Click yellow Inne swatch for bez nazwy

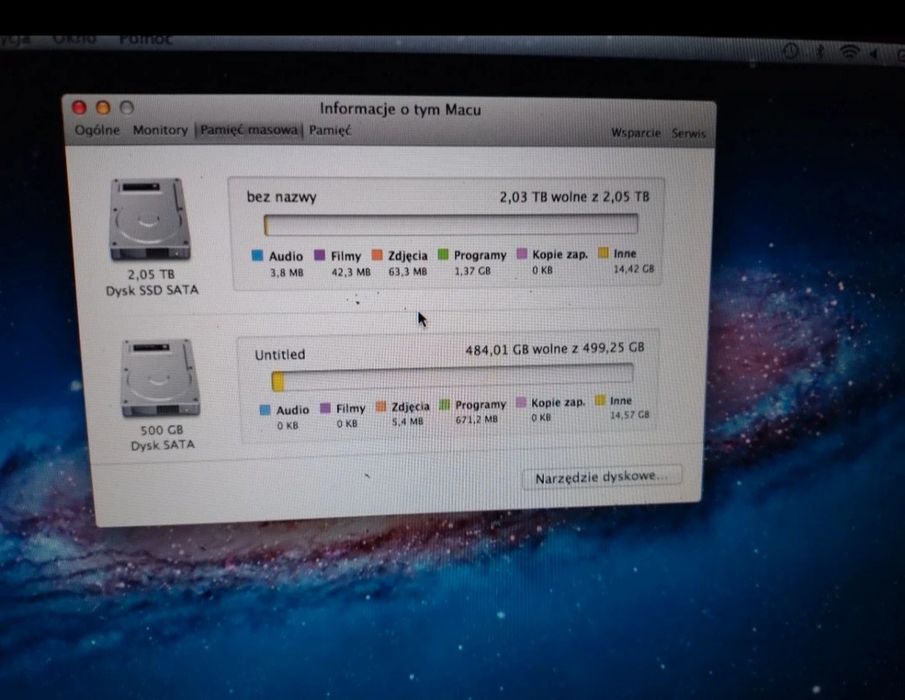(603, 253)
